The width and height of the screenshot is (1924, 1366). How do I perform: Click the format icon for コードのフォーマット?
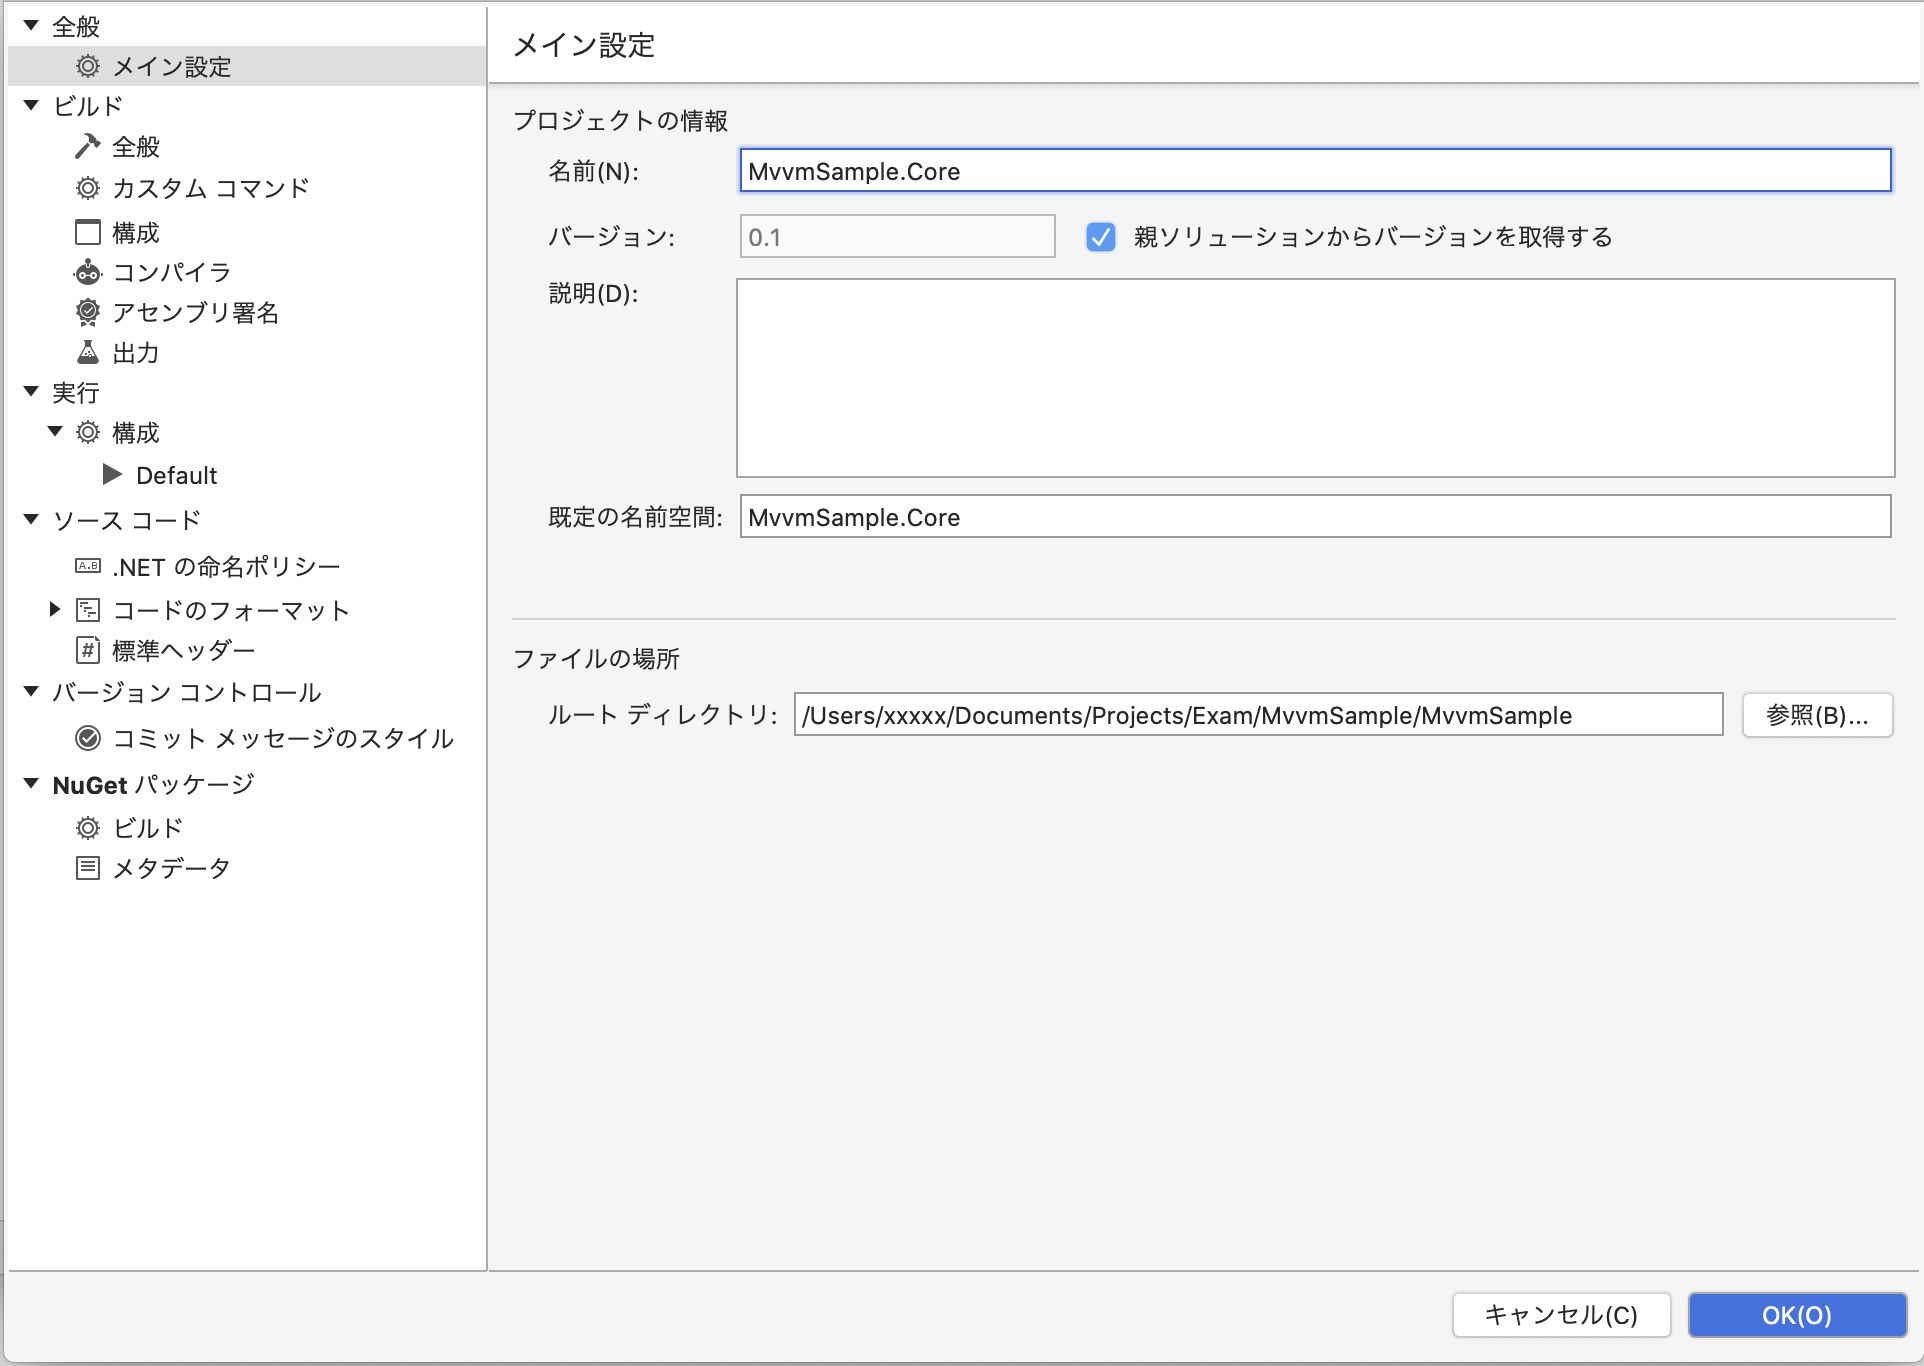pyautogui.click(x=88, y=610)
